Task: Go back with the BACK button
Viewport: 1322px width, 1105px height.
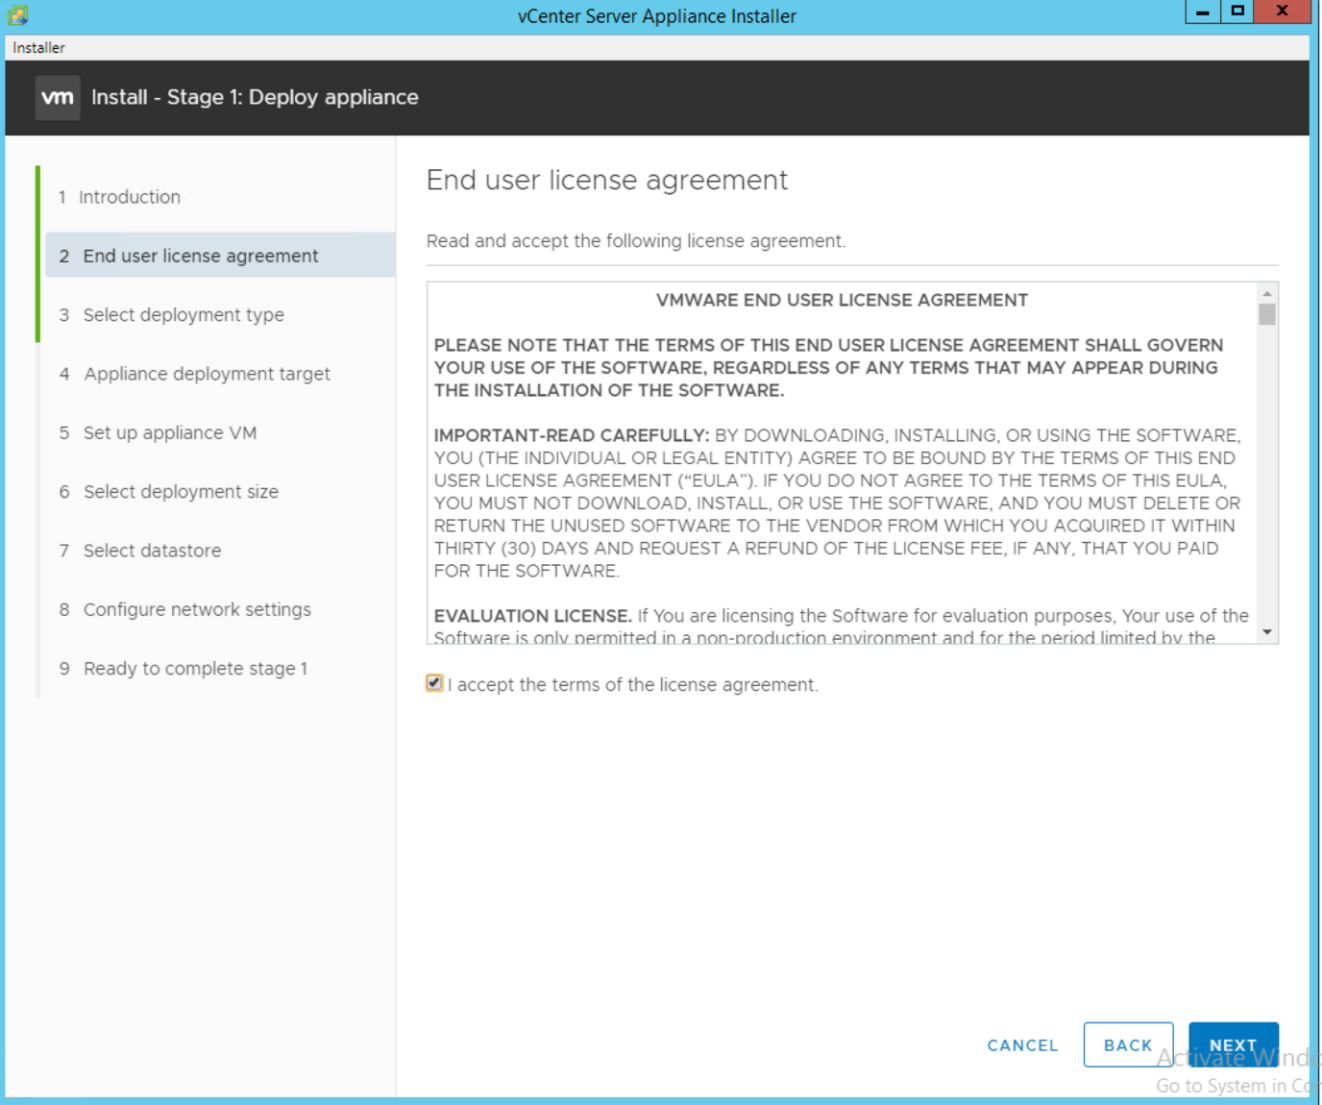Action: click(x=1127, y=1045)
